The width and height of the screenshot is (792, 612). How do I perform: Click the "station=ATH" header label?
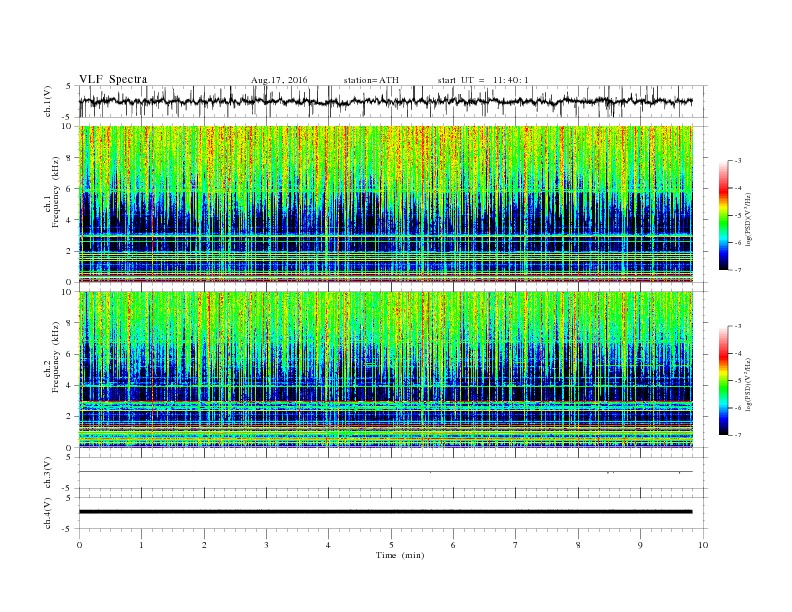point(371,80)
